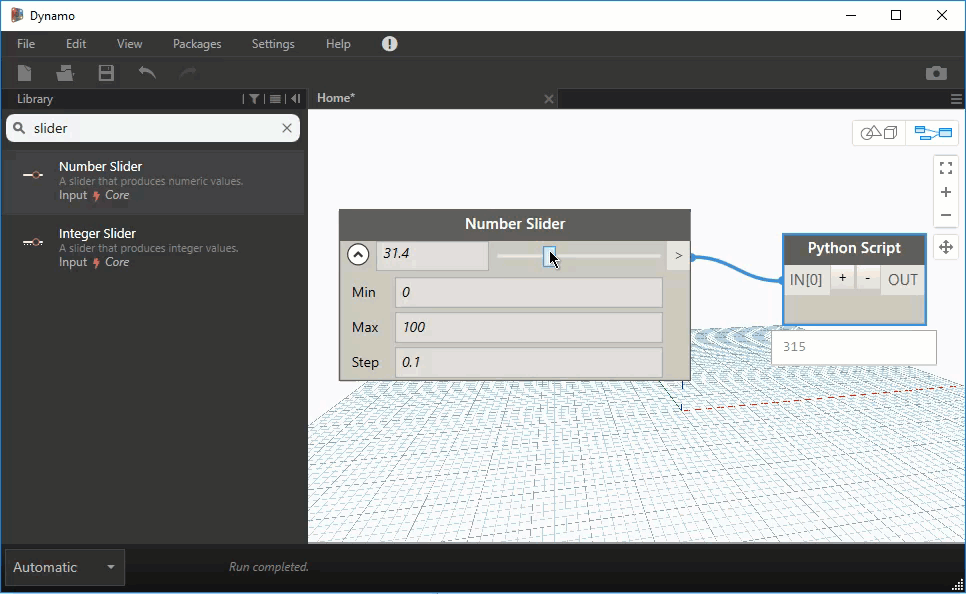Collapse the Number Slider settings chevron
The image size is (966, 594).
tap(358, 255)
